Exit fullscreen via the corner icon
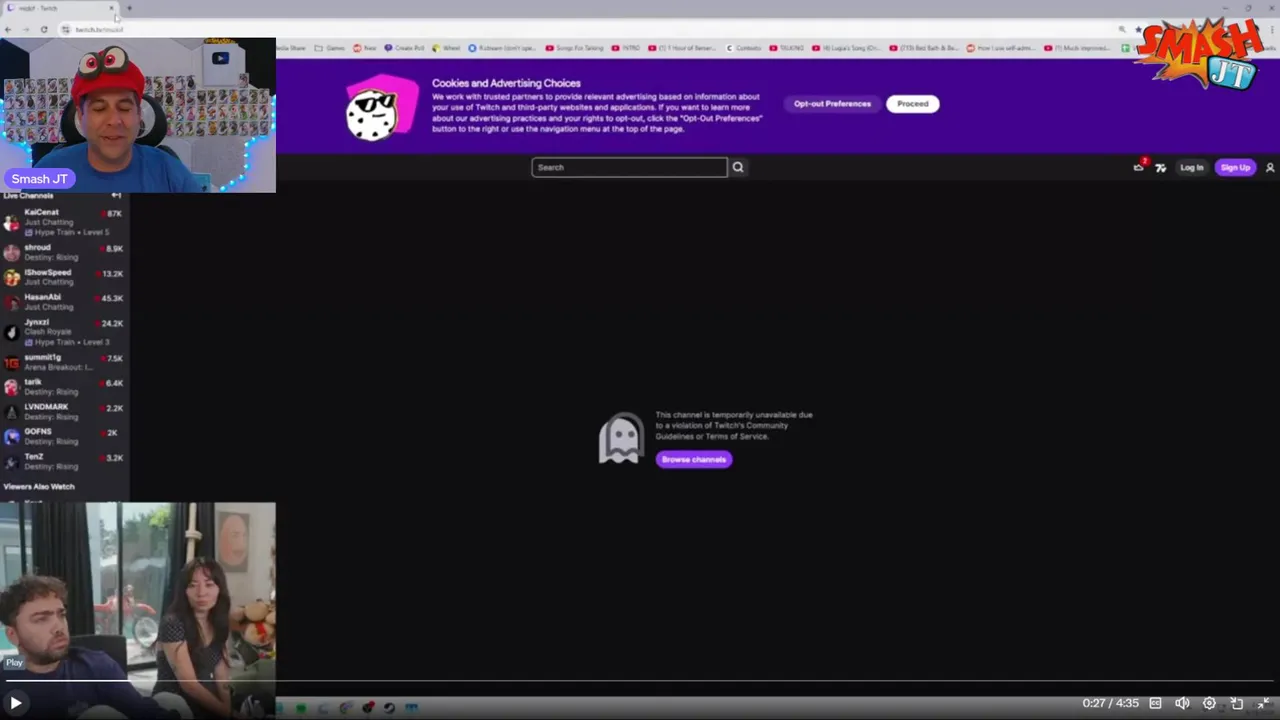The image size is (1280, 720). tap(1263, 703)
